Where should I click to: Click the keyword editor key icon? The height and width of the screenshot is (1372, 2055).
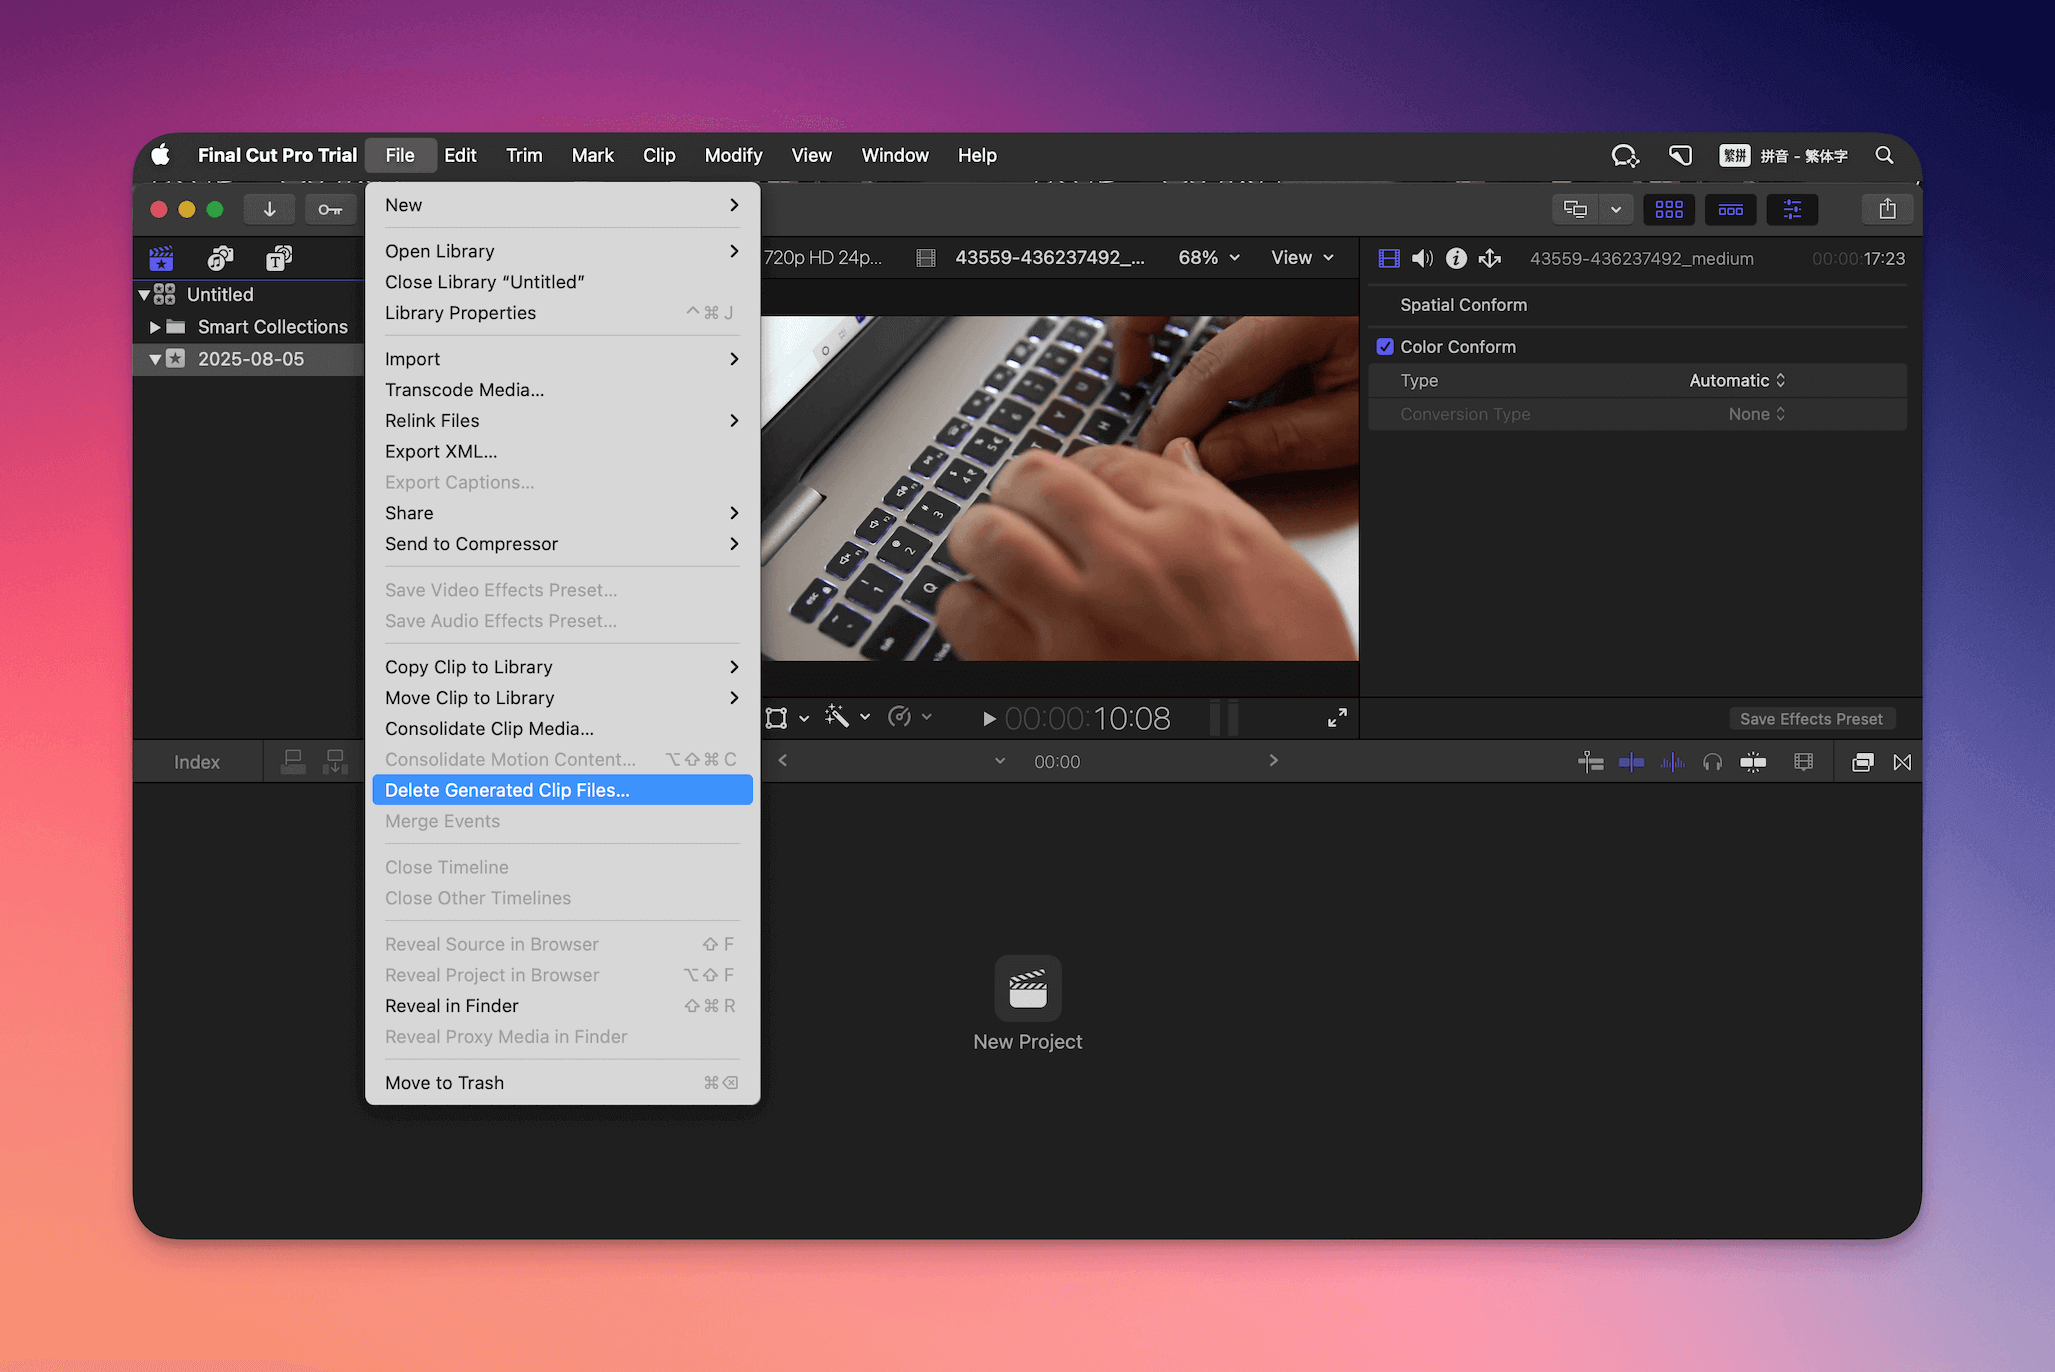click(330, 209)
